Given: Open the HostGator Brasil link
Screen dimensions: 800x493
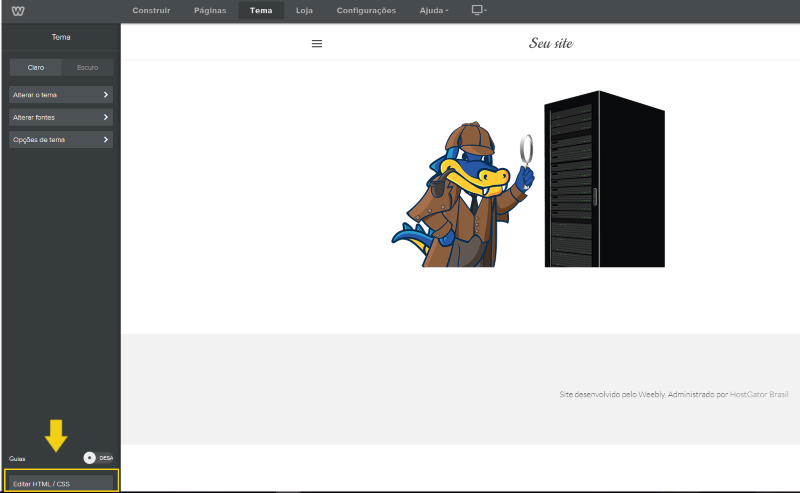Looking at the screenshot, I should click(759, 395).
